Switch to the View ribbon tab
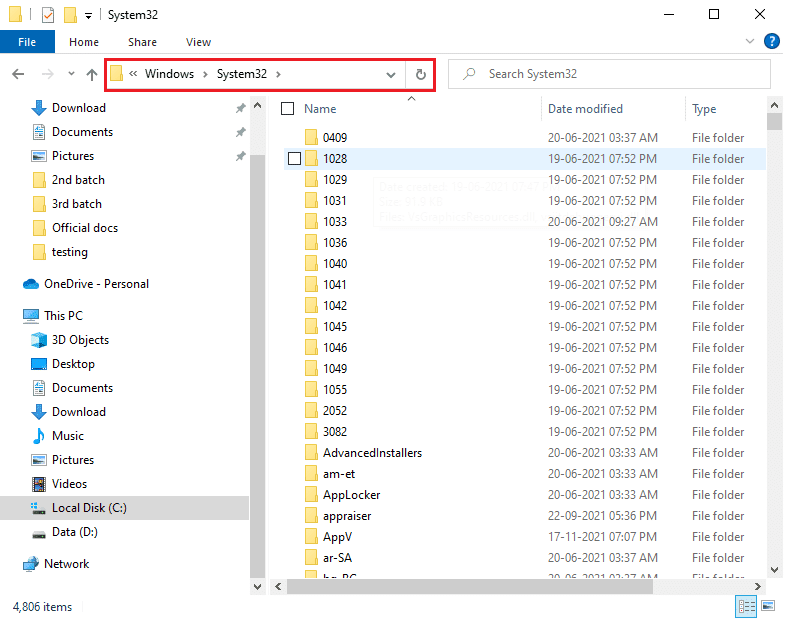This screenshot has height=619, width=785. (x=198, y=42)
